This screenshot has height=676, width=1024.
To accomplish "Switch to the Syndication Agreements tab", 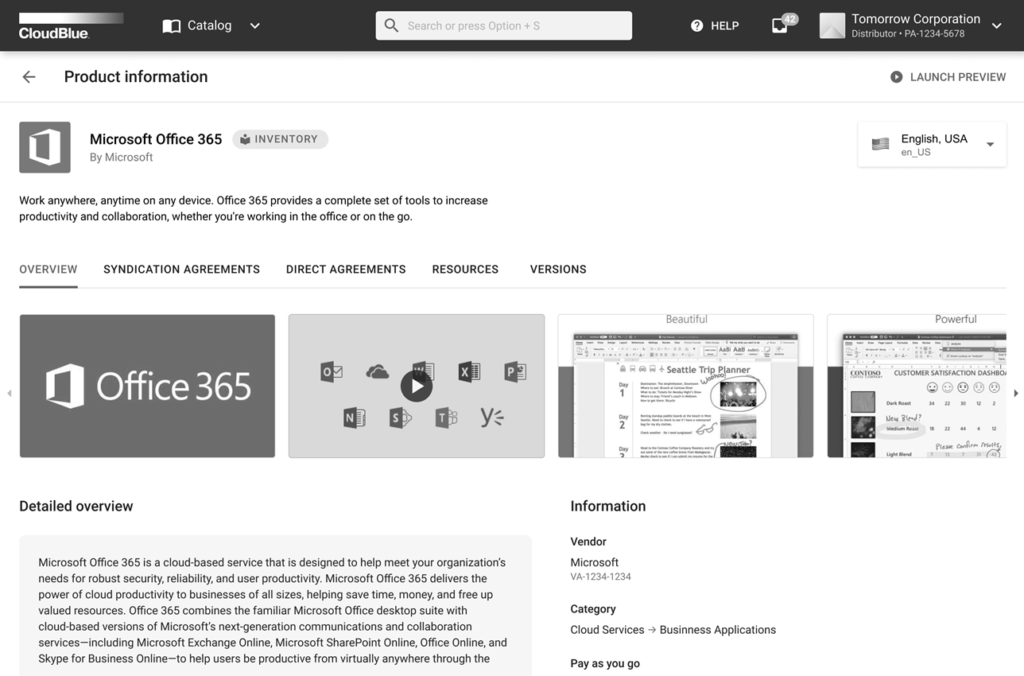I will point(181,269).
